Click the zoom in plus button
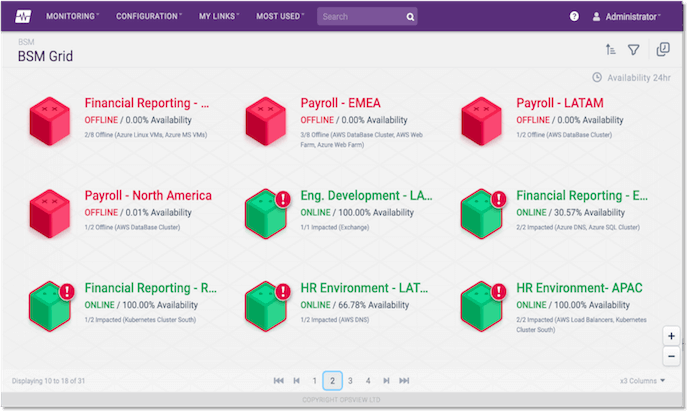The image size is (687, 411). [x=671, y=335]
